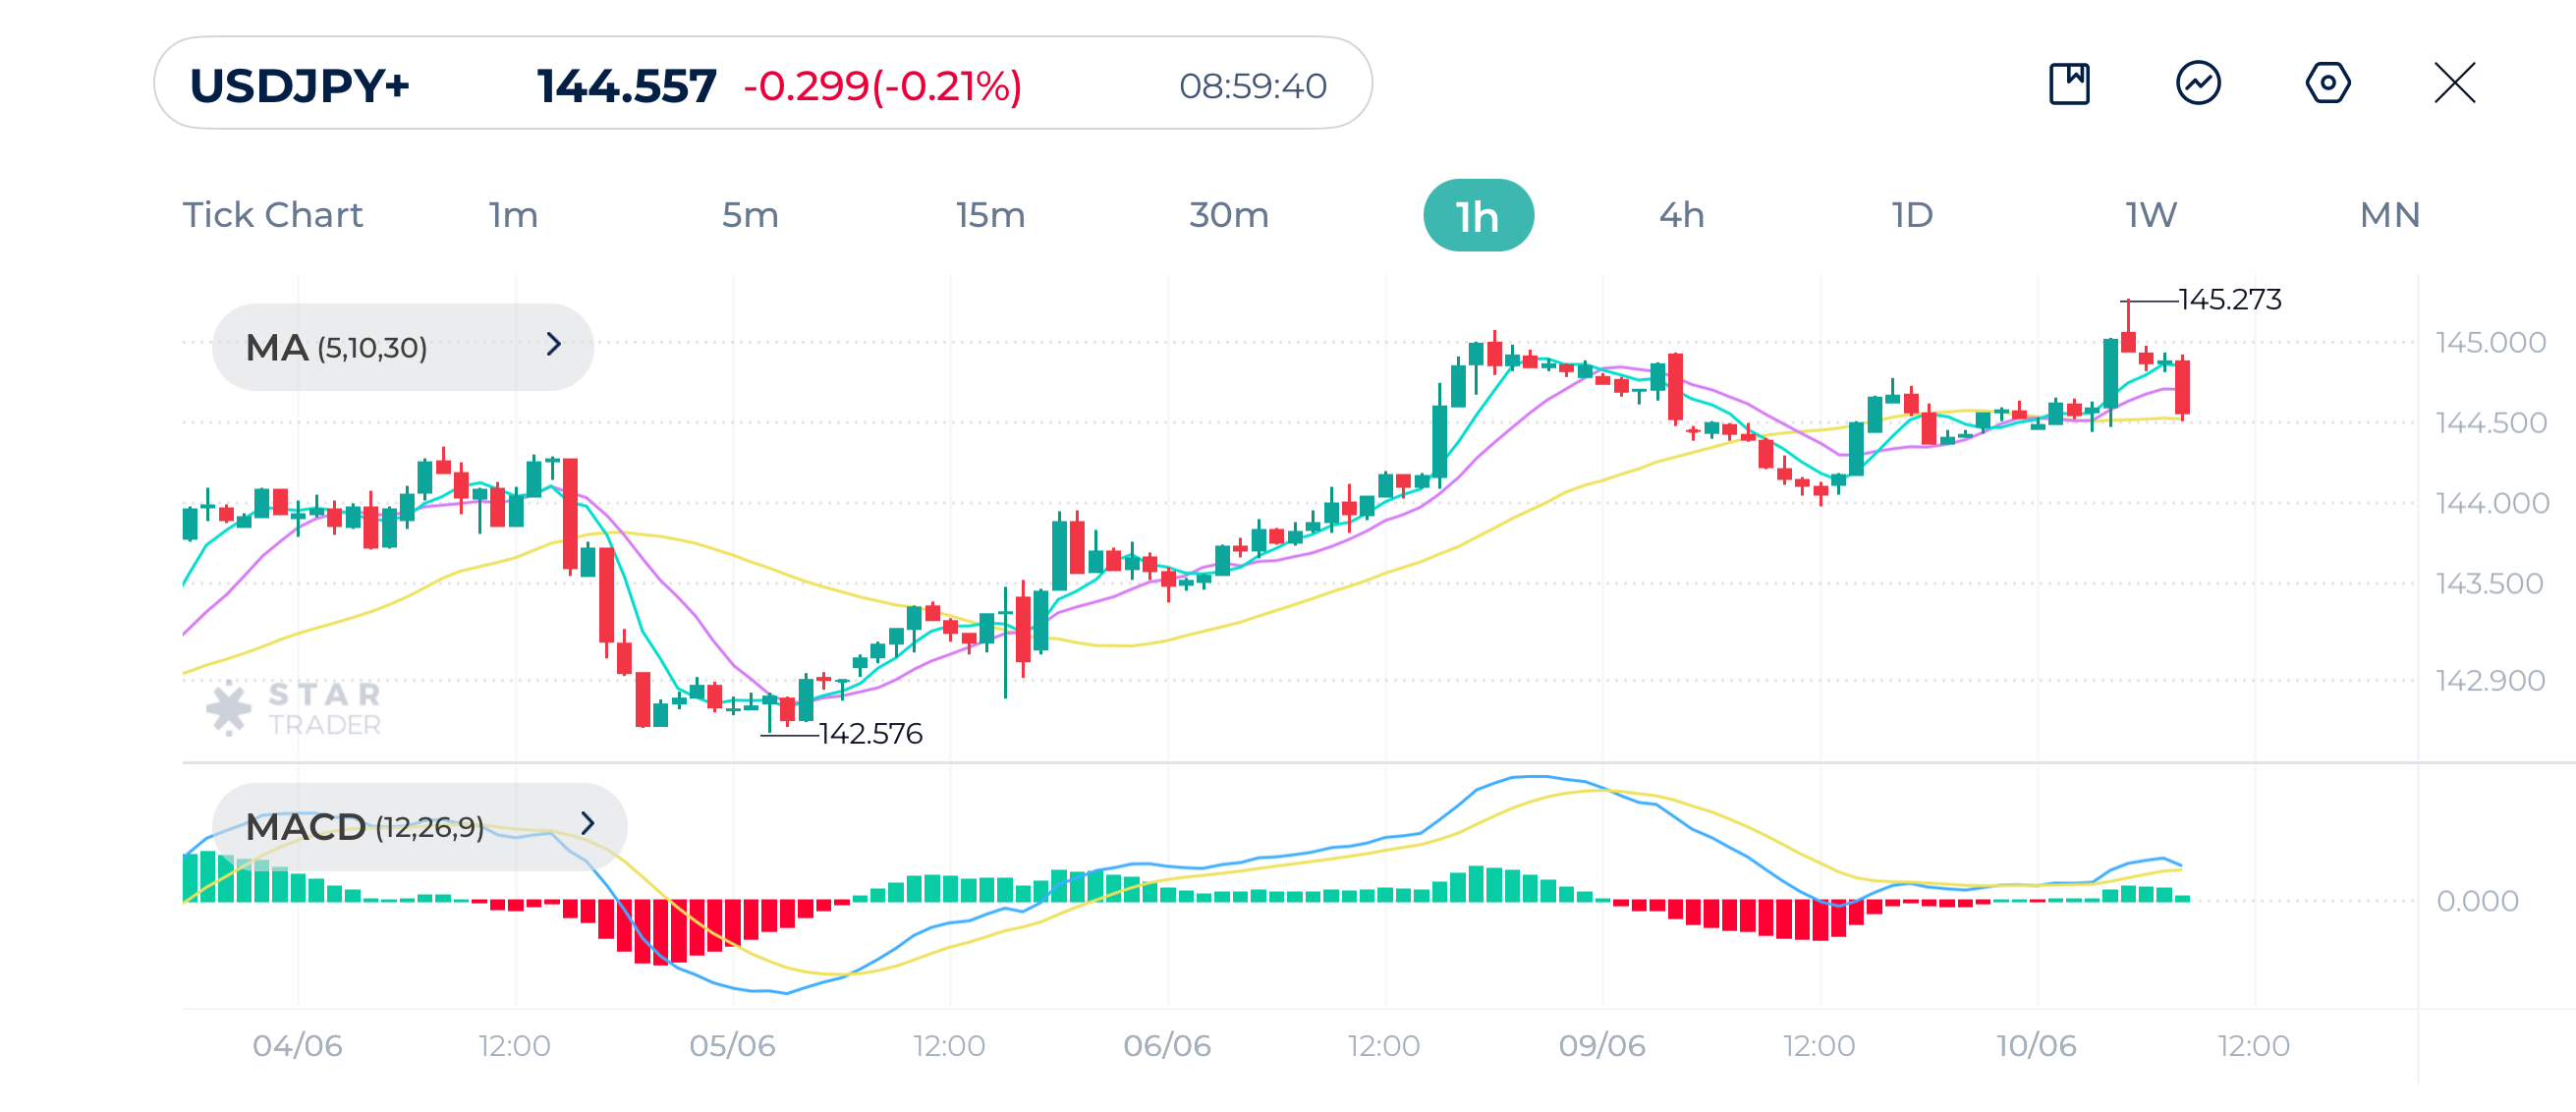Select the 30m timeframe
This screenshot has width=2576, height=1112.
point(1228,214)
